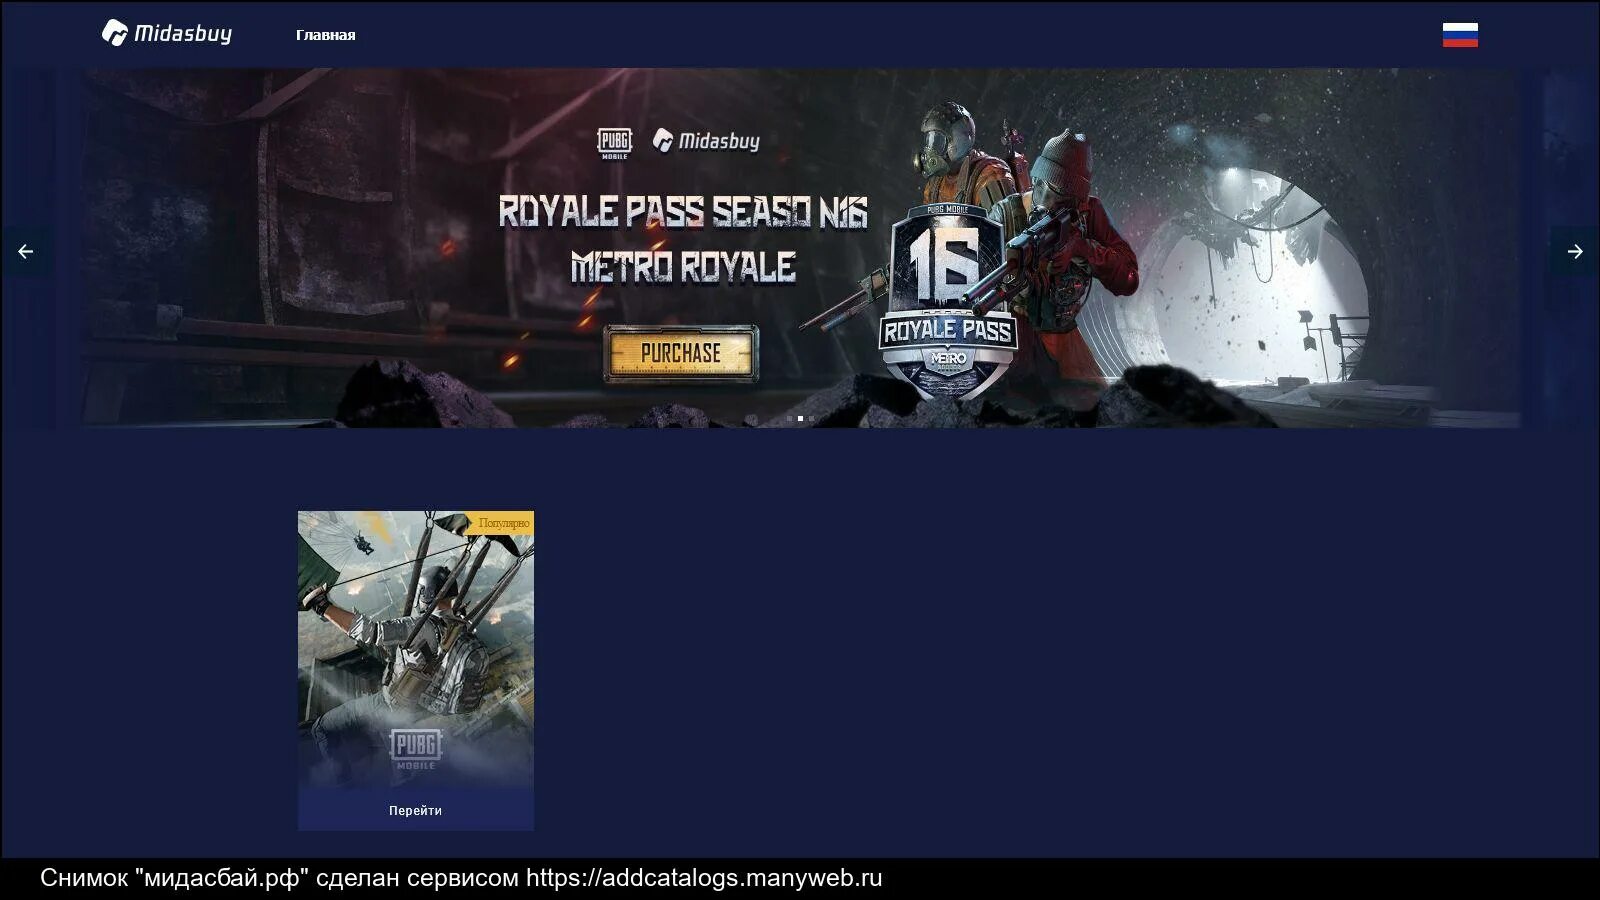
Task: Select the active middle carousel dot
Action: [800, 419]
